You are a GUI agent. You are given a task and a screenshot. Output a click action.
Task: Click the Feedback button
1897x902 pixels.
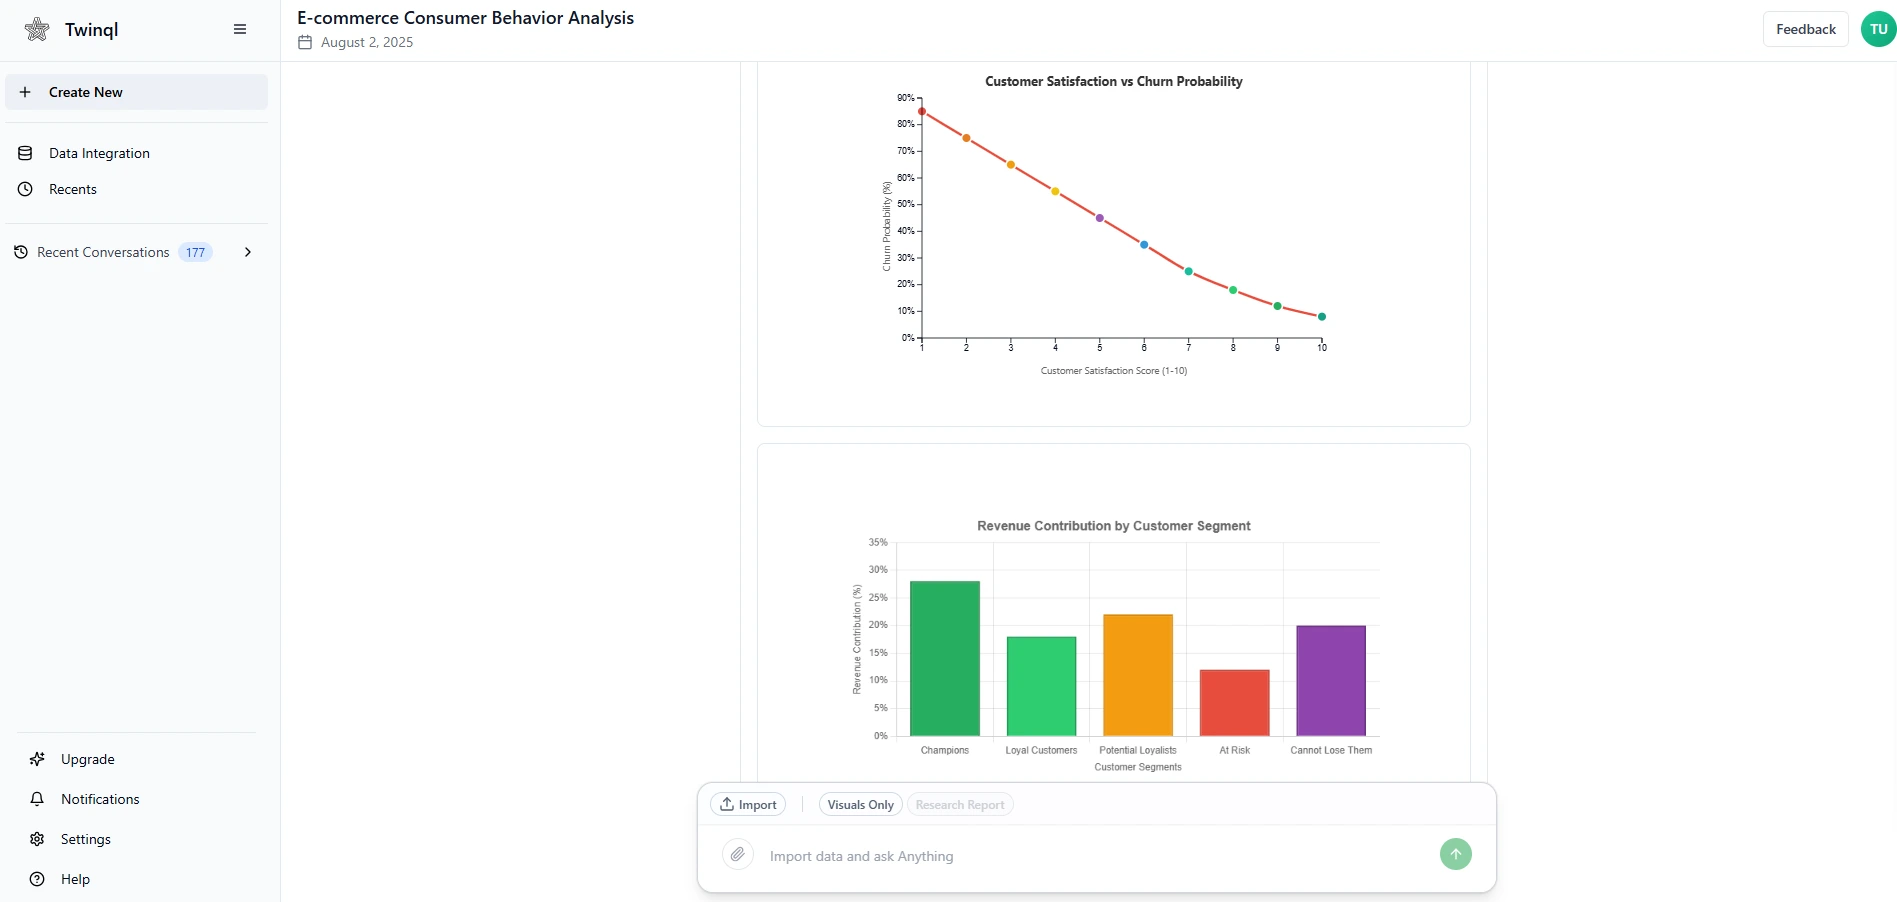pyautogui.click(x=1806, y=28)
